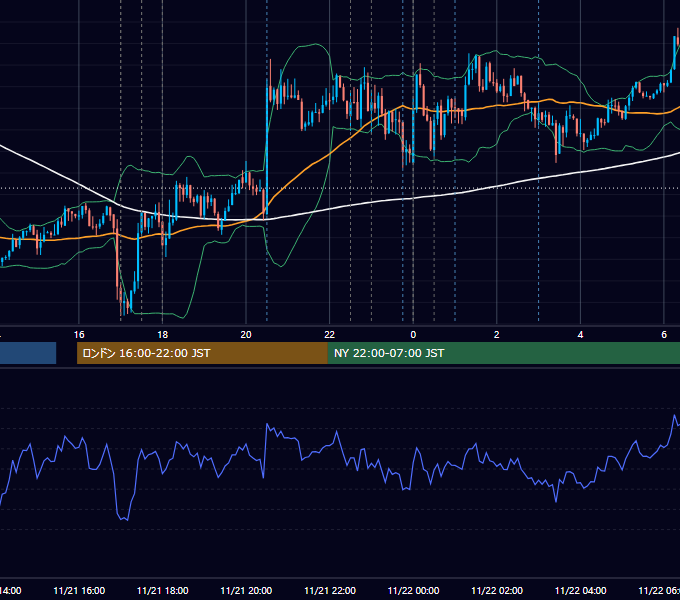Click the 11/22 02:00 date label
680x600 pixels.
pyautogui.click(x=497, y=590)
